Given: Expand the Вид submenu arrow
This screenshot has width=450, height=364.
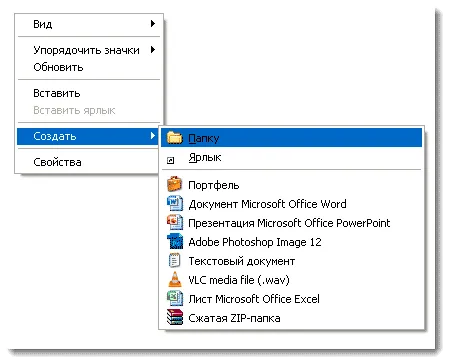Looking at the screenshot, I should (x=153, y=24).
